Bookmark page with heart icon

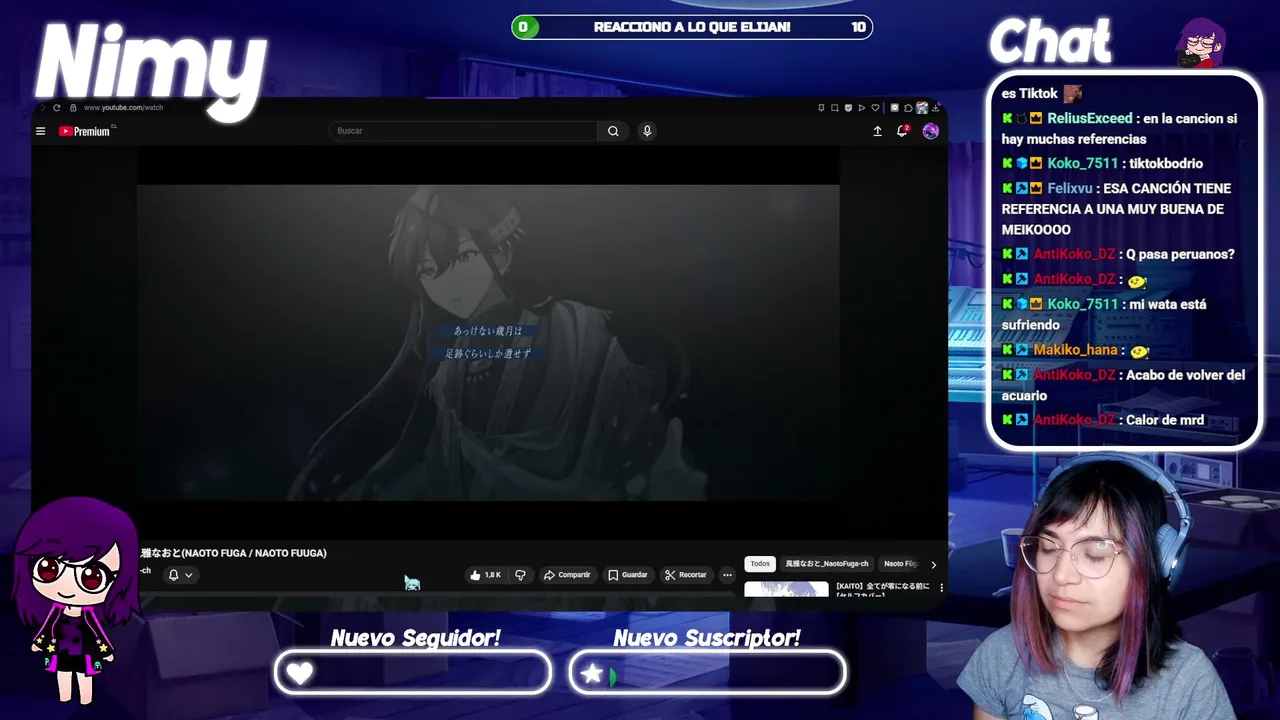point(875,108)
